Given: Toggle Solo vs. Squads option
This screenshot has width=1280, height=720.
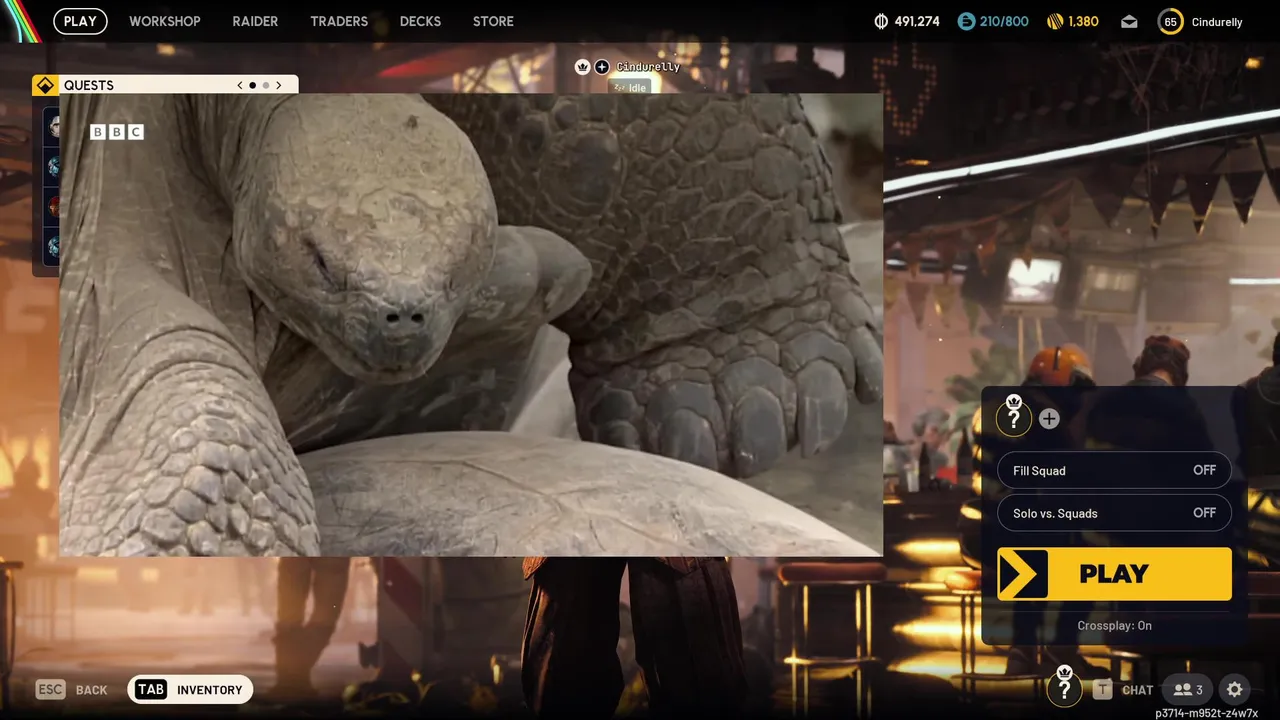Looking at the screenshot, I should [x=1114, y=513].
